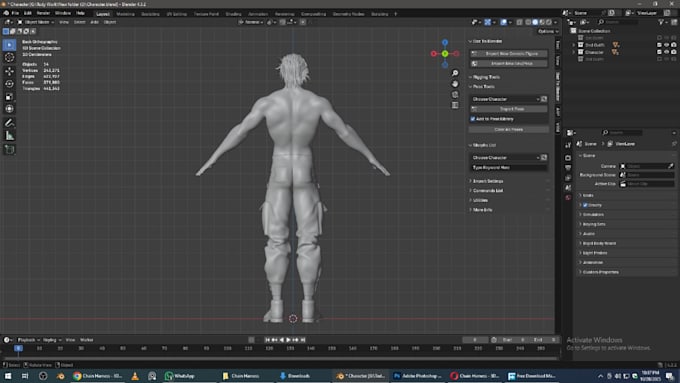Open the Output properties tab icon

click(x=568, y=168)
